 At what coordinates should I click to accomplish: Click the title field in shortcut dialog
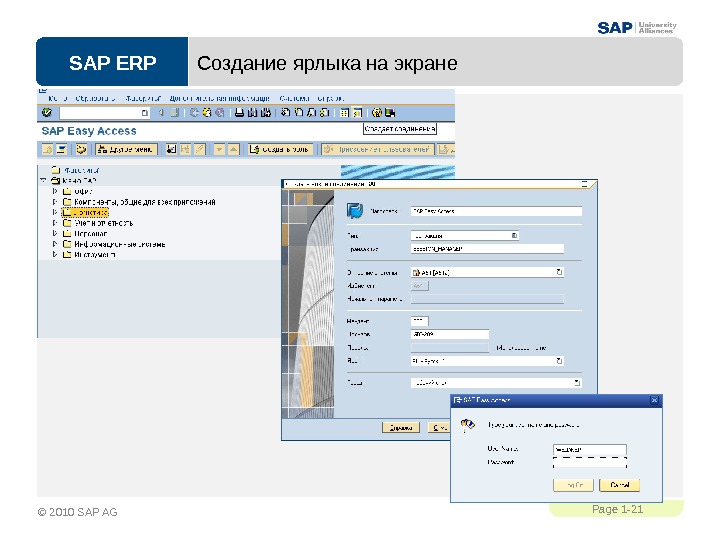tap(496, 211)
